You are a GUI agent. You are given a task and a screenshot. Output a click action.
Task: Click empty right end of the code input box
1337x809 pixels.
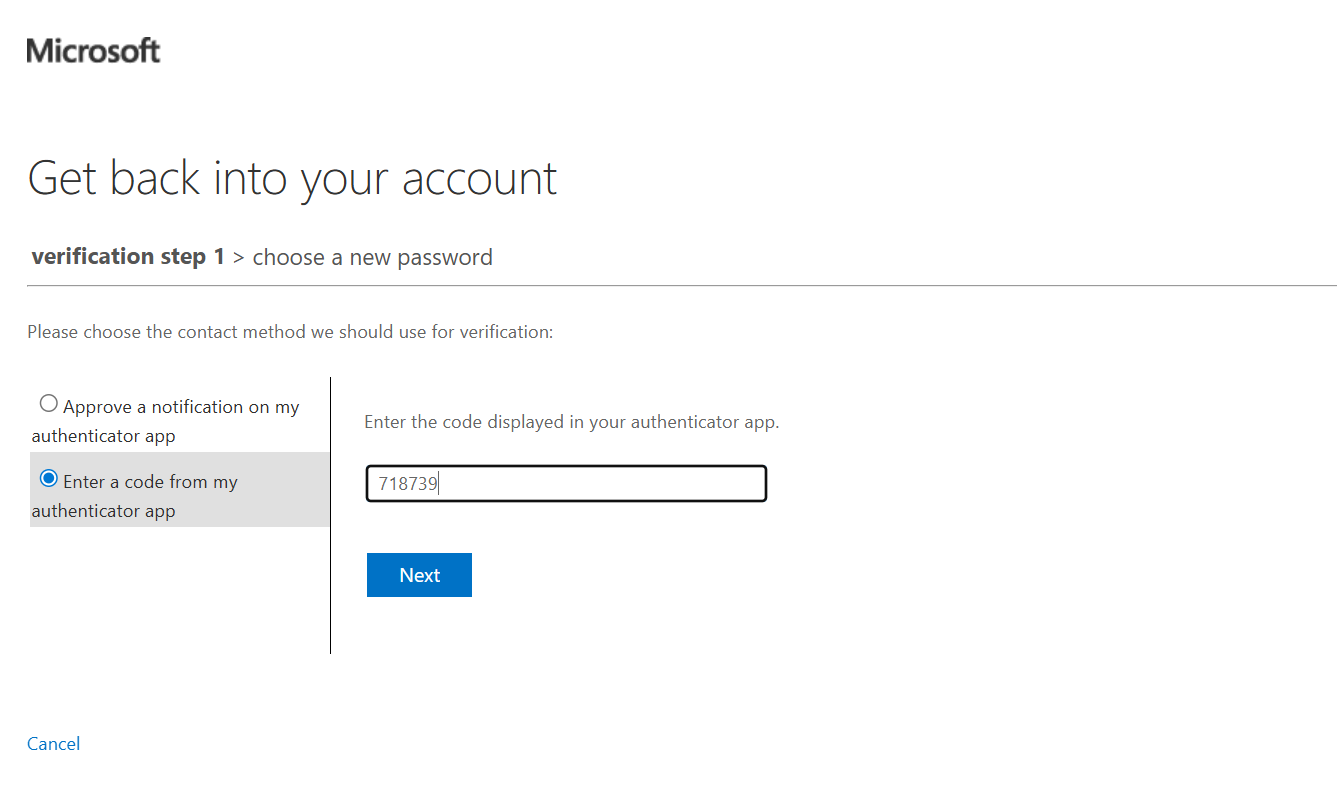tap(700, 484)
